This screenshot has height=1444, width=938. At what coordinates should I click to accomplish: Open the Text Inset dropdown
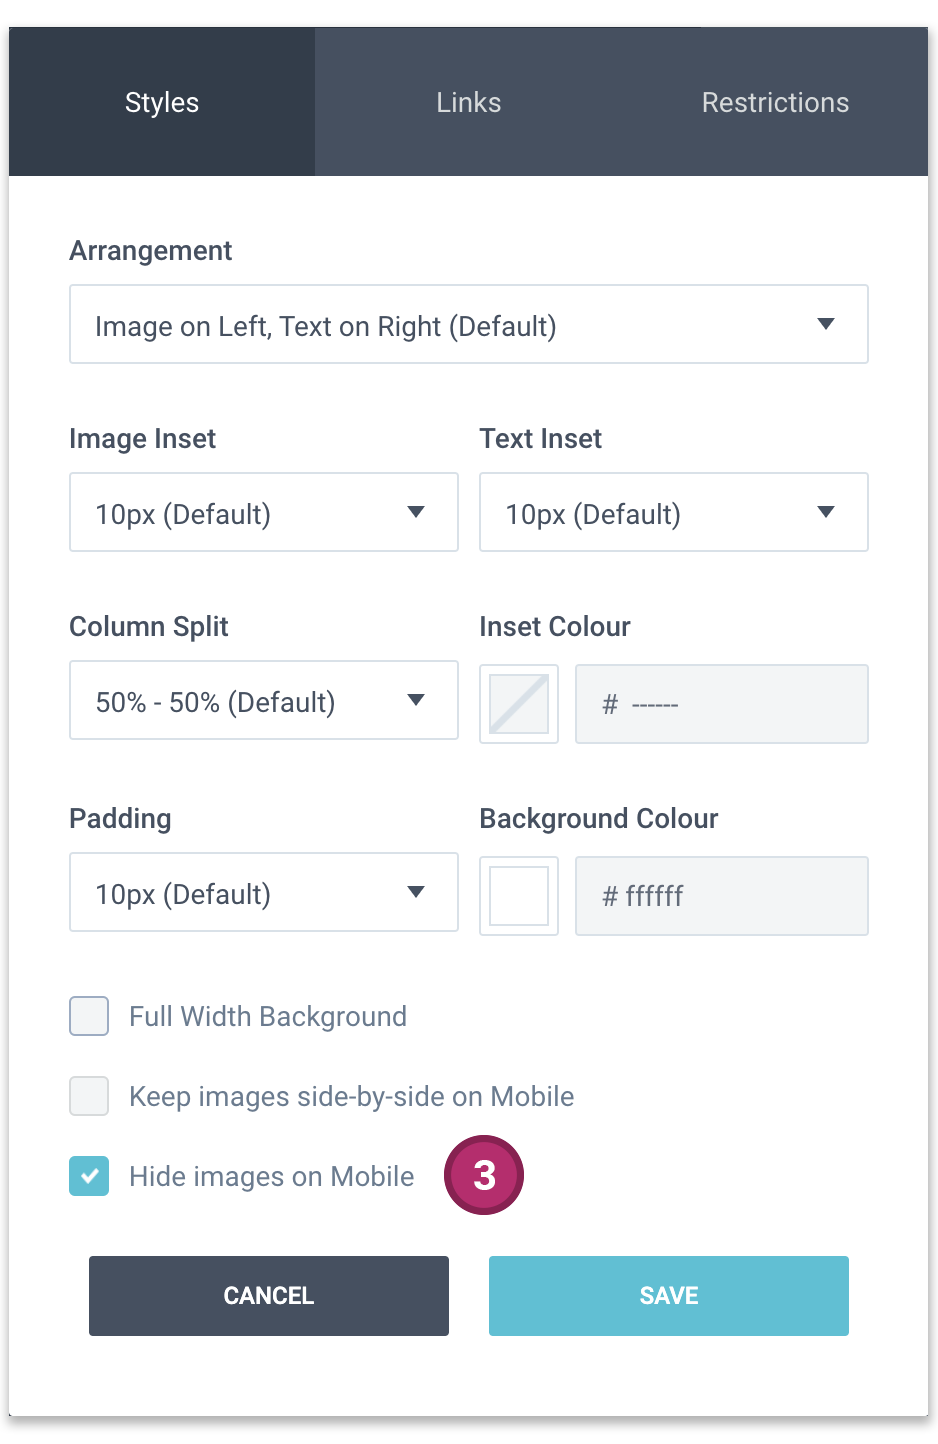(x=673, y=513)
